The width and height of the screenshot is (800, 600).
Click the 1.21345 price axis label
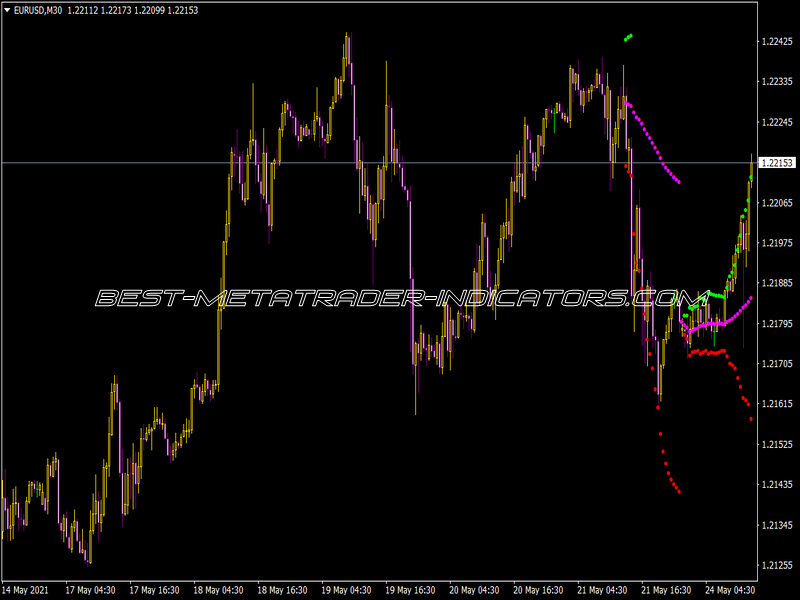[777, 525]
